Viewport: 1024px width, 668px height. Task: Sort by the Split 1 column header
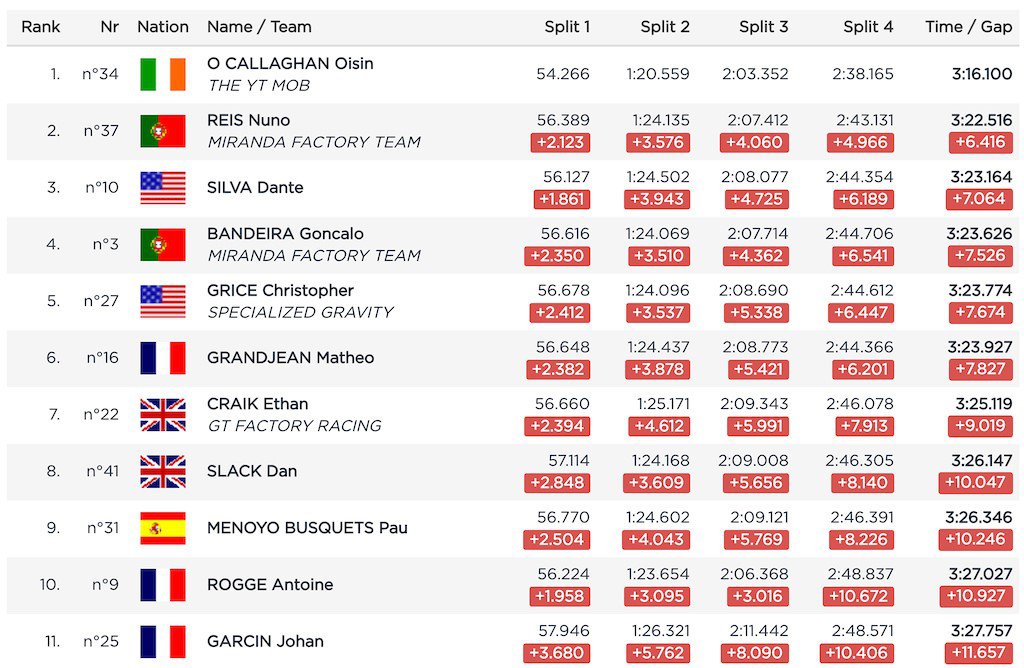pyautogui.click(x=567, y=27)
